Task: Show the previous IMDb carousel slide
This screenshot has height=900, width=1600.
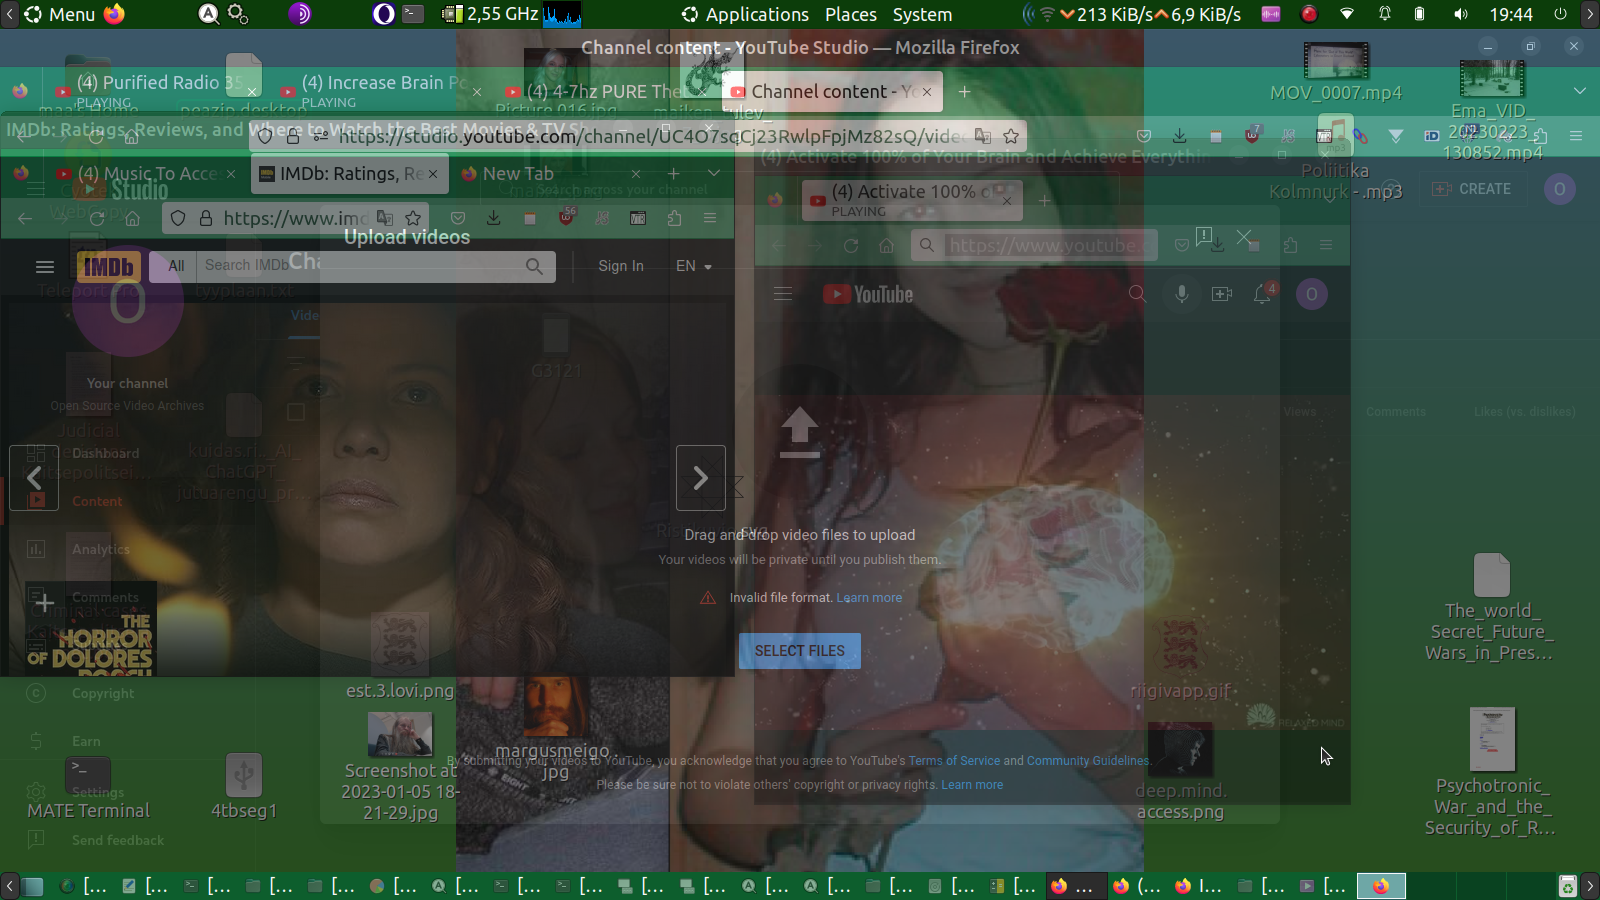Action: point(34,478)
